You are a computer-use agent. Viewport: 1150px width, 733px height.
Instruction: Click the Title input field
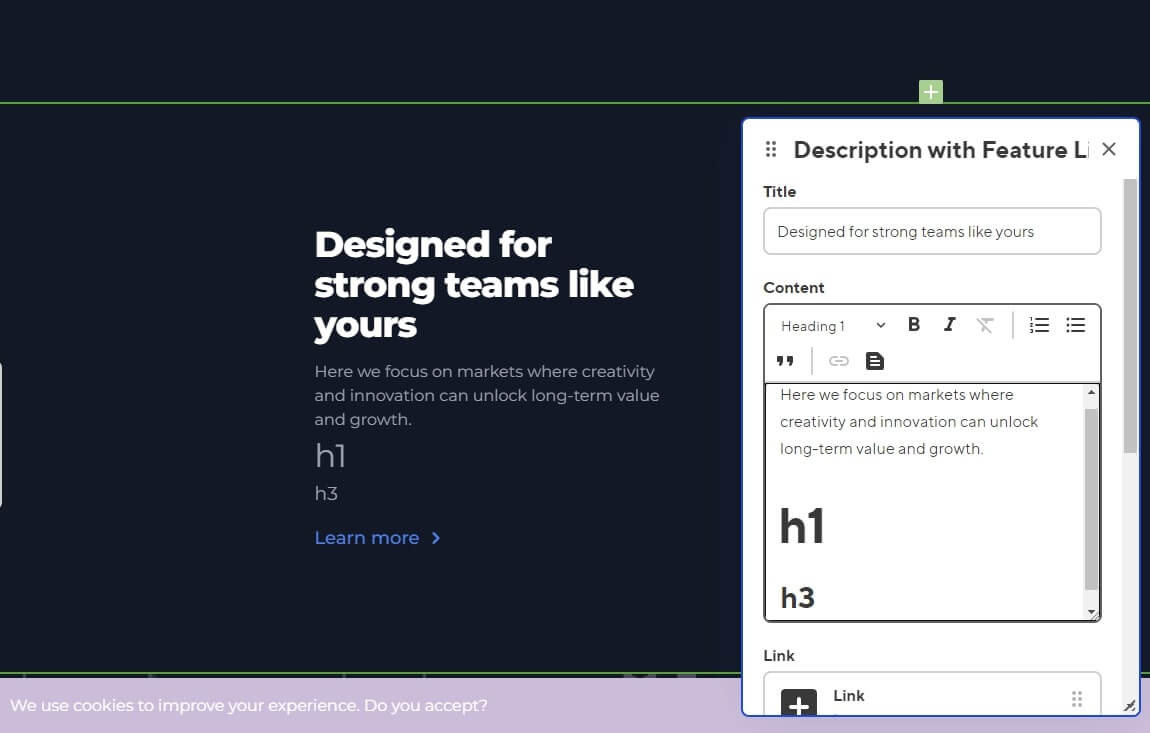(x=931, y=231)
